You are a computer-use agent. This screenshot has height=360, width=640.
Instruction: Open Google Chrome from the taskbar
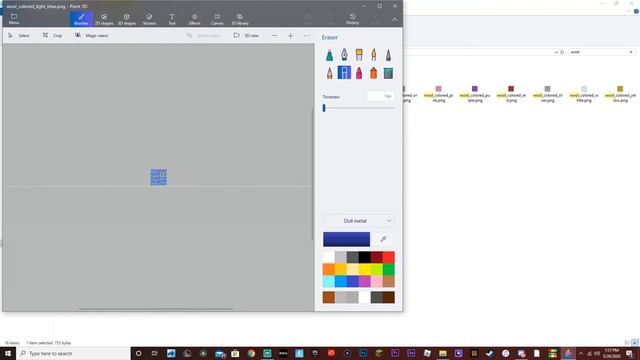[251, 353]
